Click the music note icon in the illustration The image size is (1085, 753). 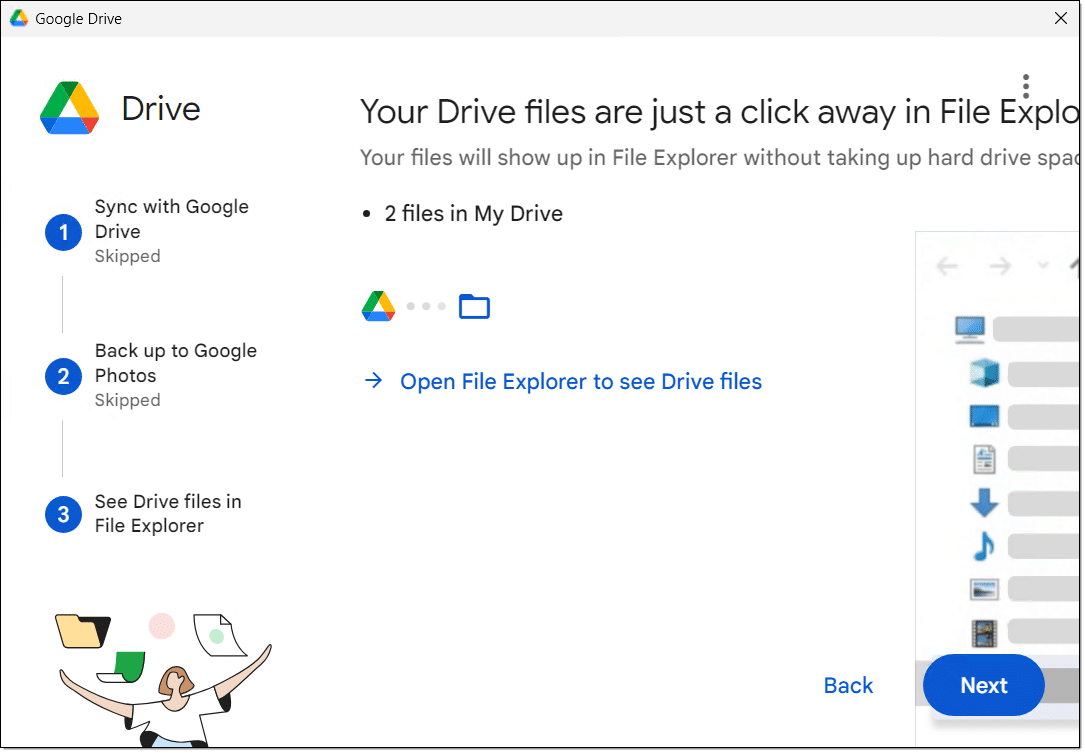click(x=984, y=546)
